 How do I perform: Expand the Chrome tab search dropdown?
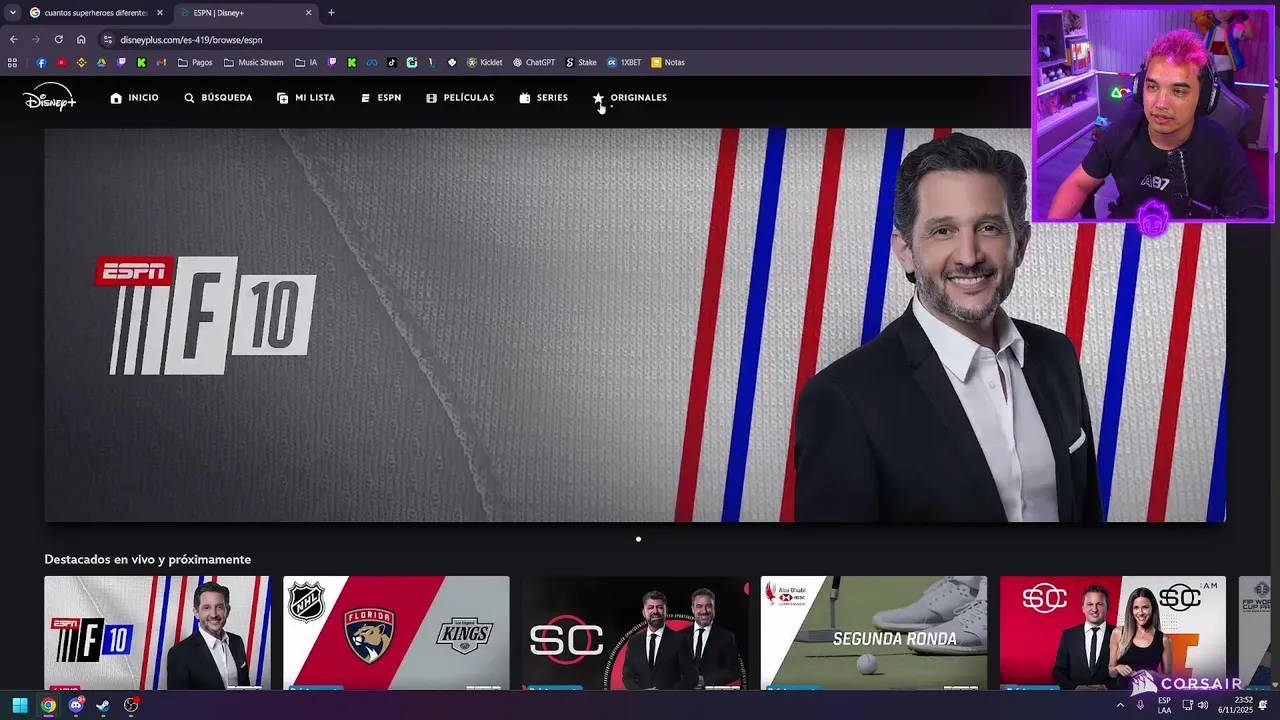12,13
